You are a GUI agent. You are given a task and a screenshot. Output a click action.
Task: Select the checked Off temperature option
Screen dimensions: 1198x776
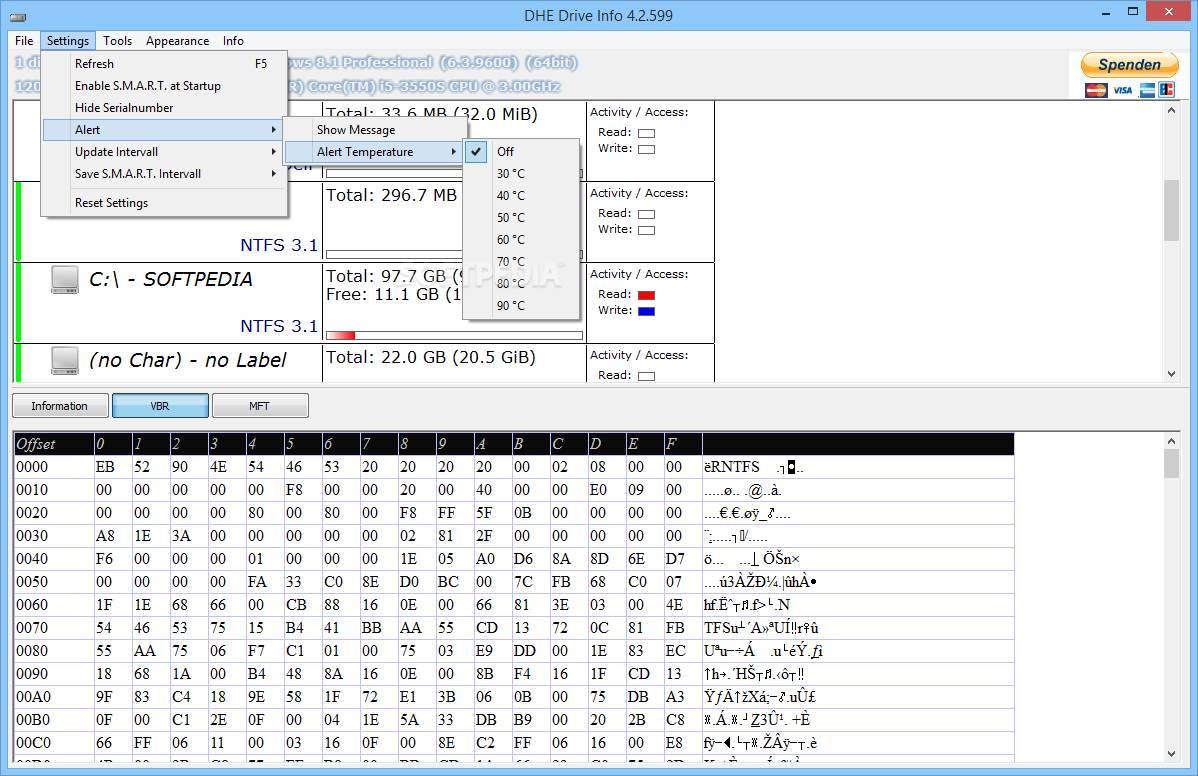tap(521, 152)
